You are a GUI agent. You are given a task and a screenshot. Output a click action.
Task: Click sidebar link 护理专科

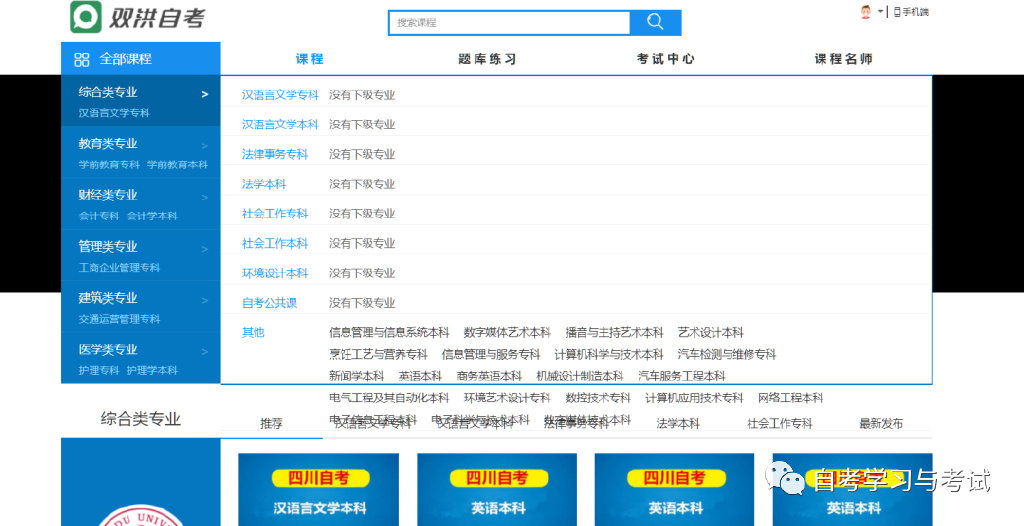point(99,370)
